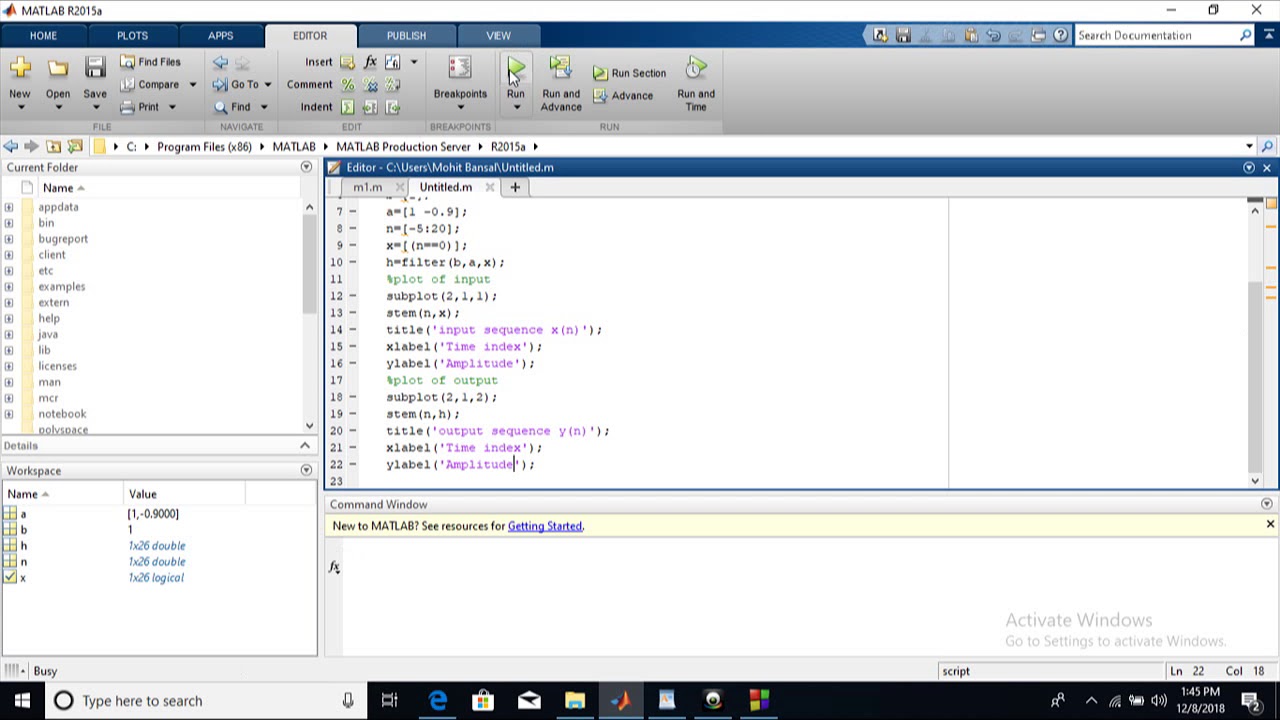The height and width of the screenshot is (720, 1280).
Task: Switch to the PUBLISH ribbon tab
Action: (406, 36)
